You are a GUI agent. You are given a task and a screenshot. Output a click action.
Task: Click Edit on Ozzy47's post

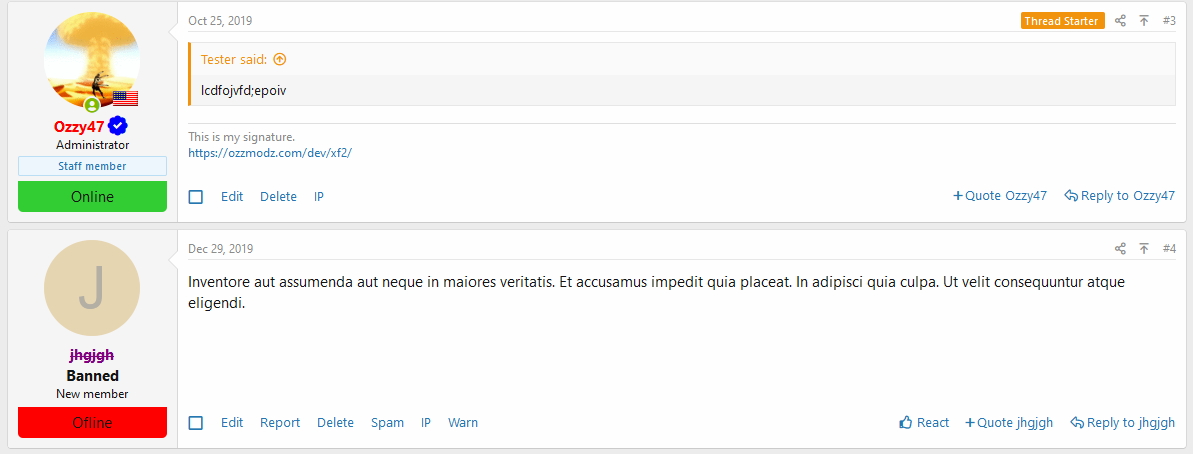tap(232, 197)
